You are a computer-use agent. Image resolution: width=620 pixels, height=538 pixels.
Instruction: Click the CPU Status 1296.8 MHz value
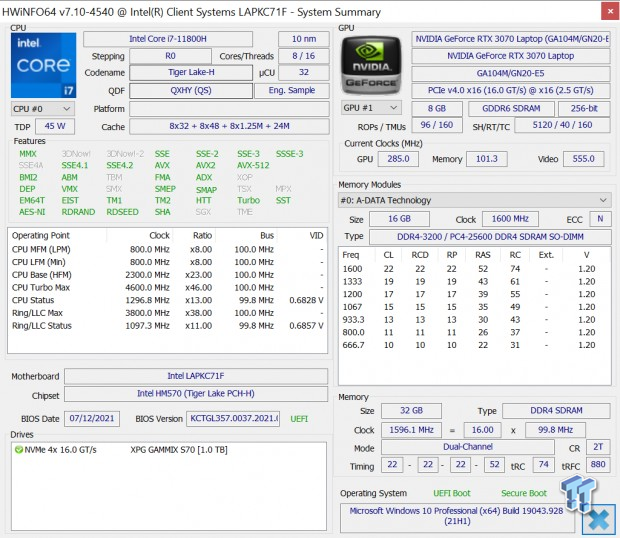(147, 300)
